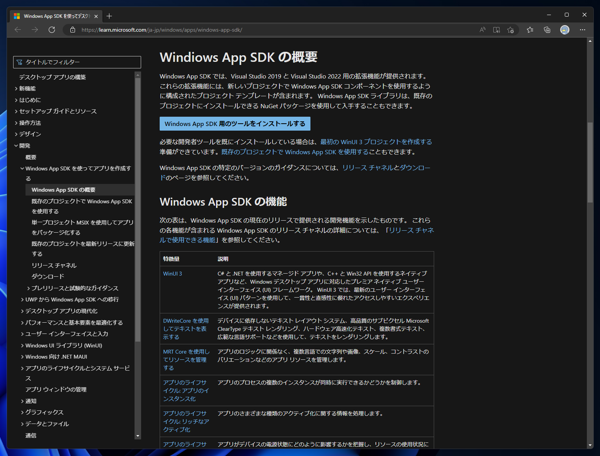View site info via the lock icon
Viewport: 600px width, 456px height.
[x=72, y=30]
